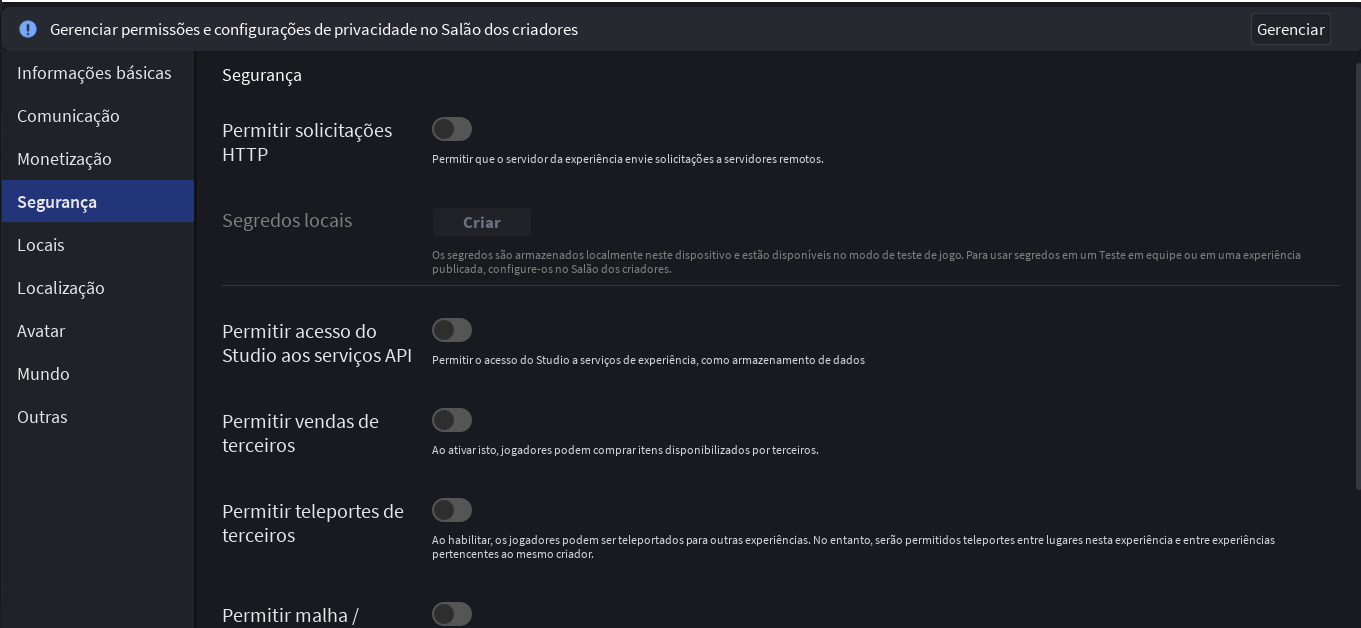Select the Outras tab
Viewport: 1361px width, 628px height.
pos(42,417)
